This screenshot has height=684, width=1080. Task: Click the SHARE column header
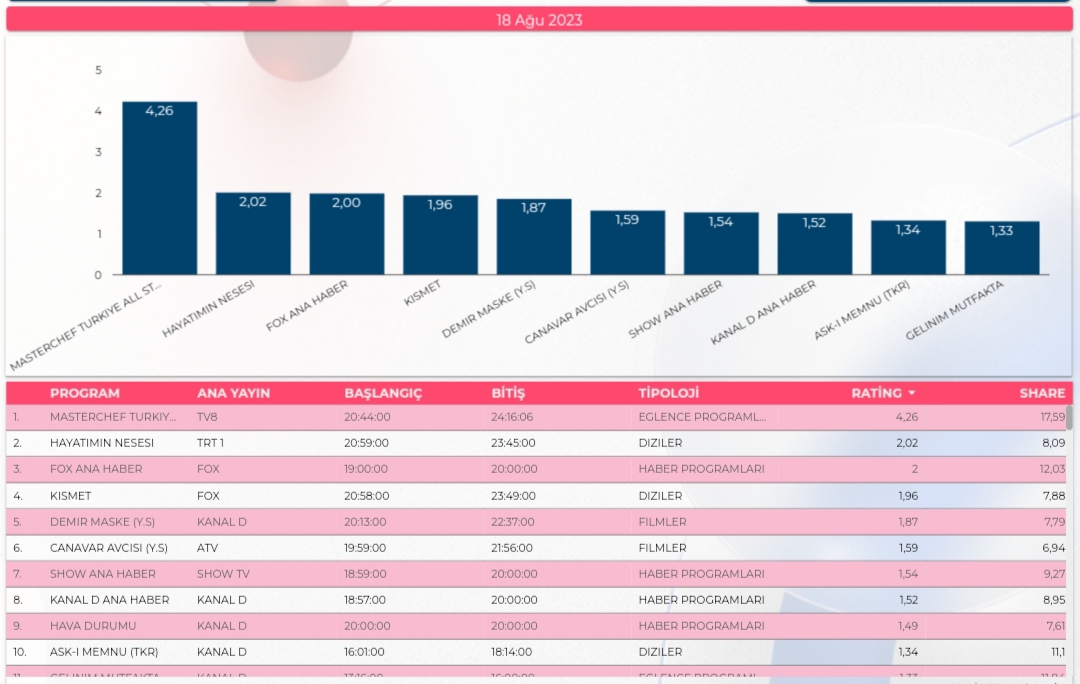(x=1042, y=393)
